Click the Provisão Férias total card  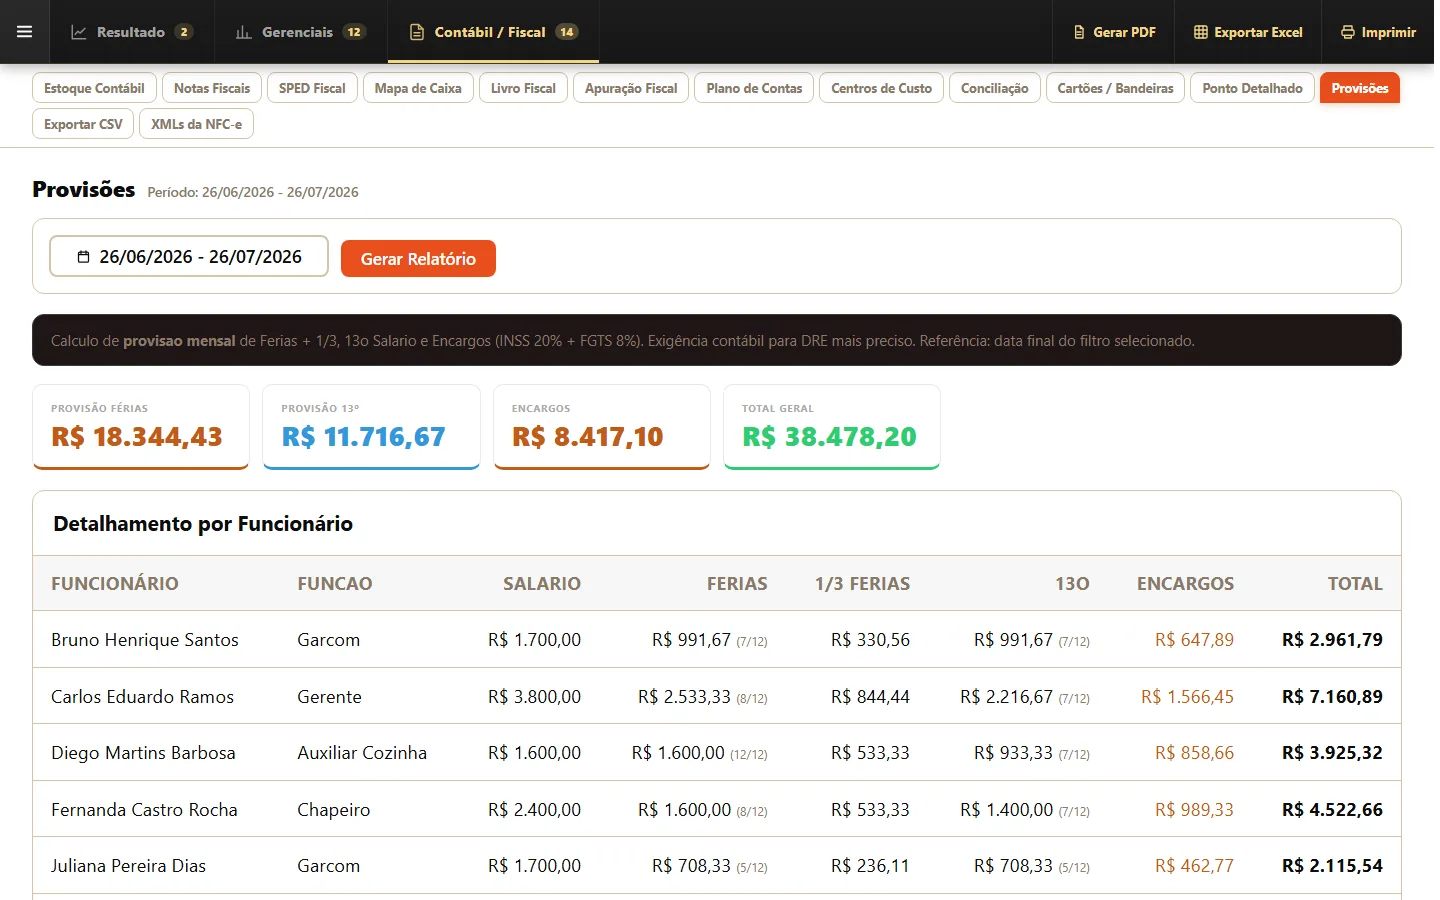coord(141,427)
